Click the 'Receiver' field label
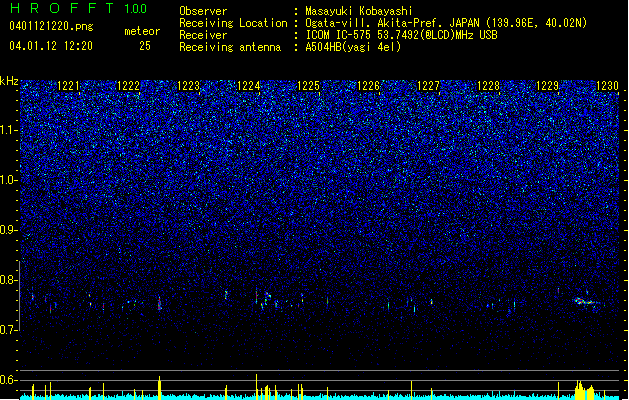The image size is (629, 400). point(203,35)
